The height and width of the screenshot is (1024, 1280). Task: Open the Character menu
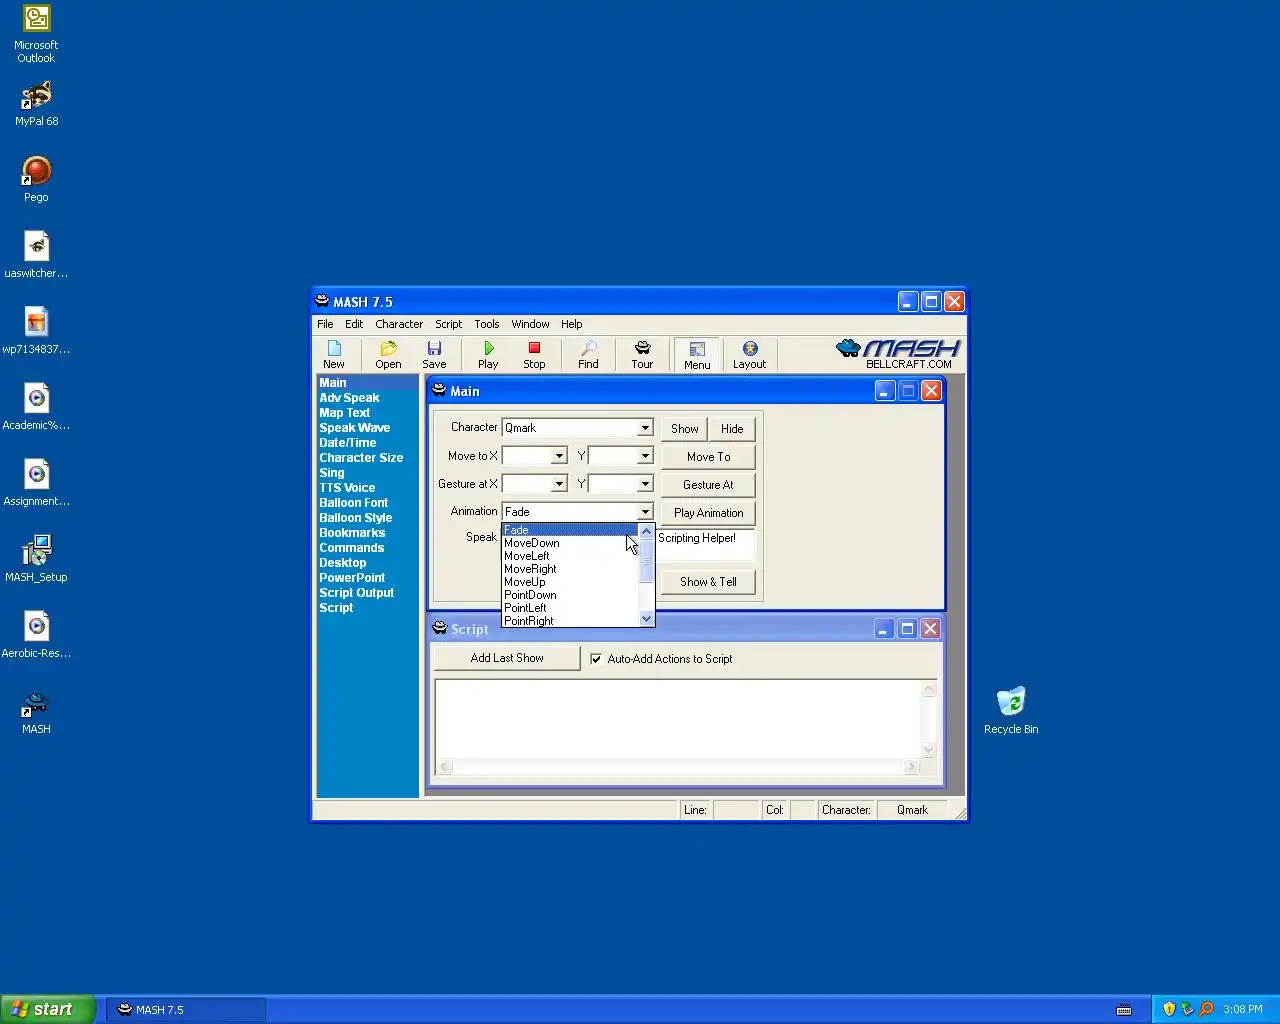coord(399,324)
